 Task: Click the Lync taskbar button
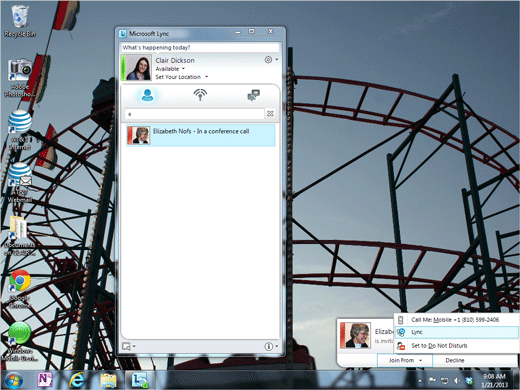tap(140, 380)
